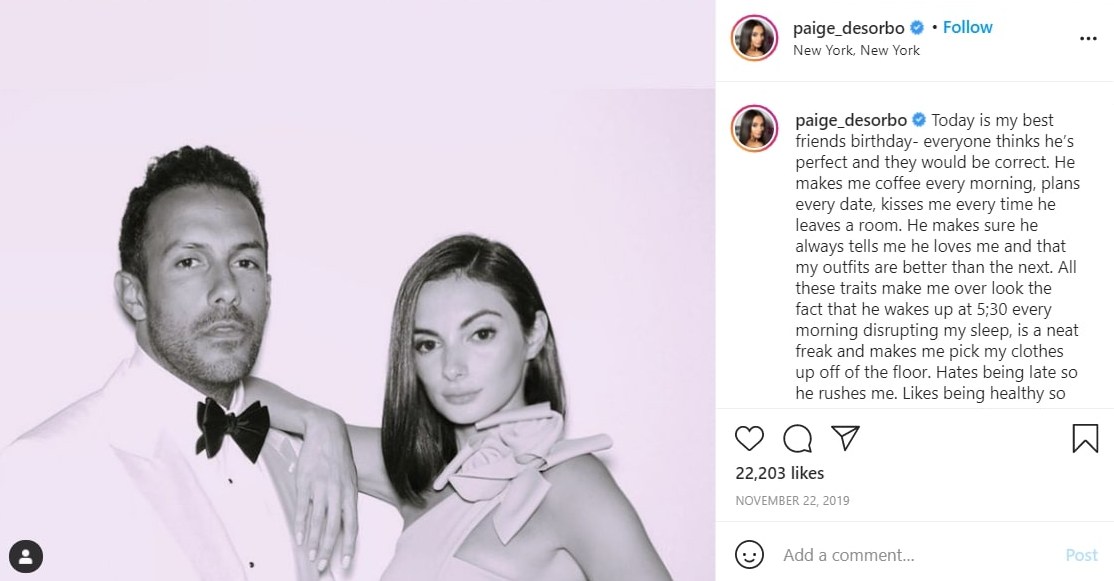Click verified badge beside header username
The height and width of the screenshot is (581, 1114).
(x=916, y=28)
